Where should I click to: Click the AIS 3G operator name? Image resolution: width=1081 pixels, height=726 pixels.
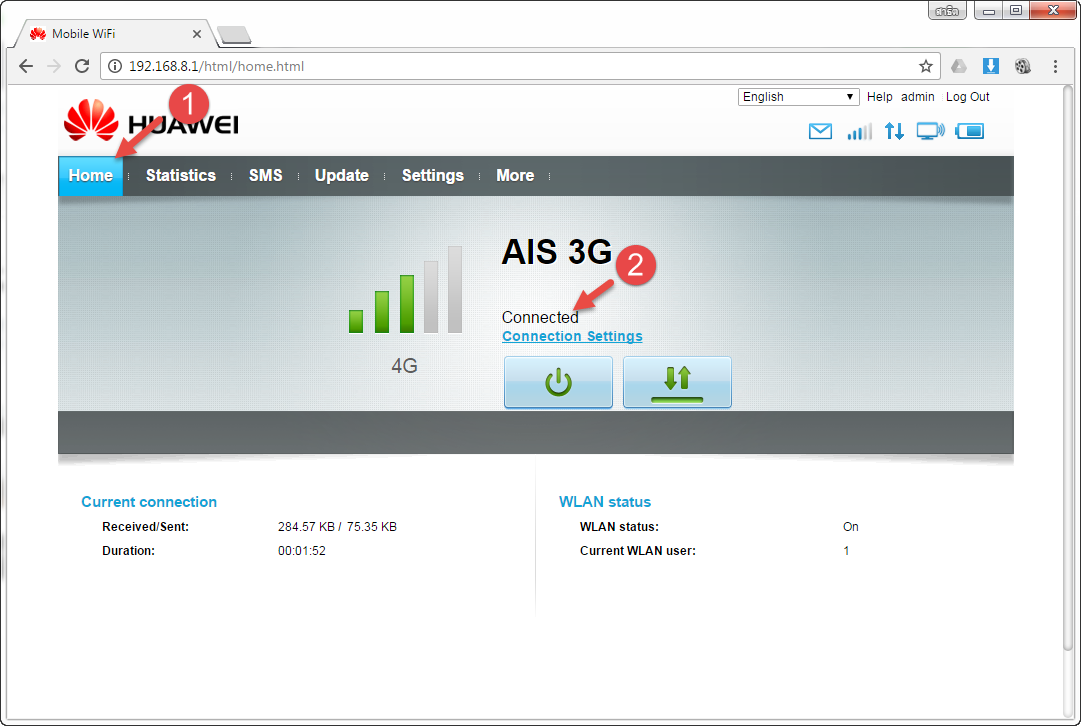[557, 252]
